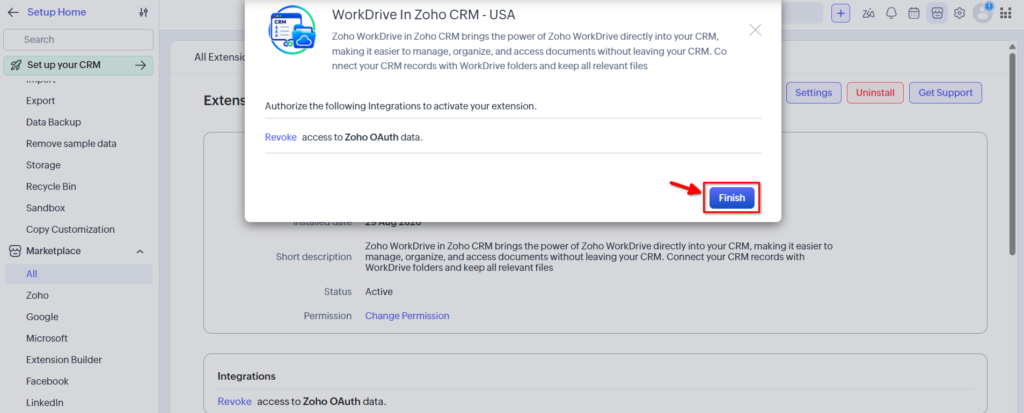Click the rocket icon beside Set up your CRM

pos(16,65)
